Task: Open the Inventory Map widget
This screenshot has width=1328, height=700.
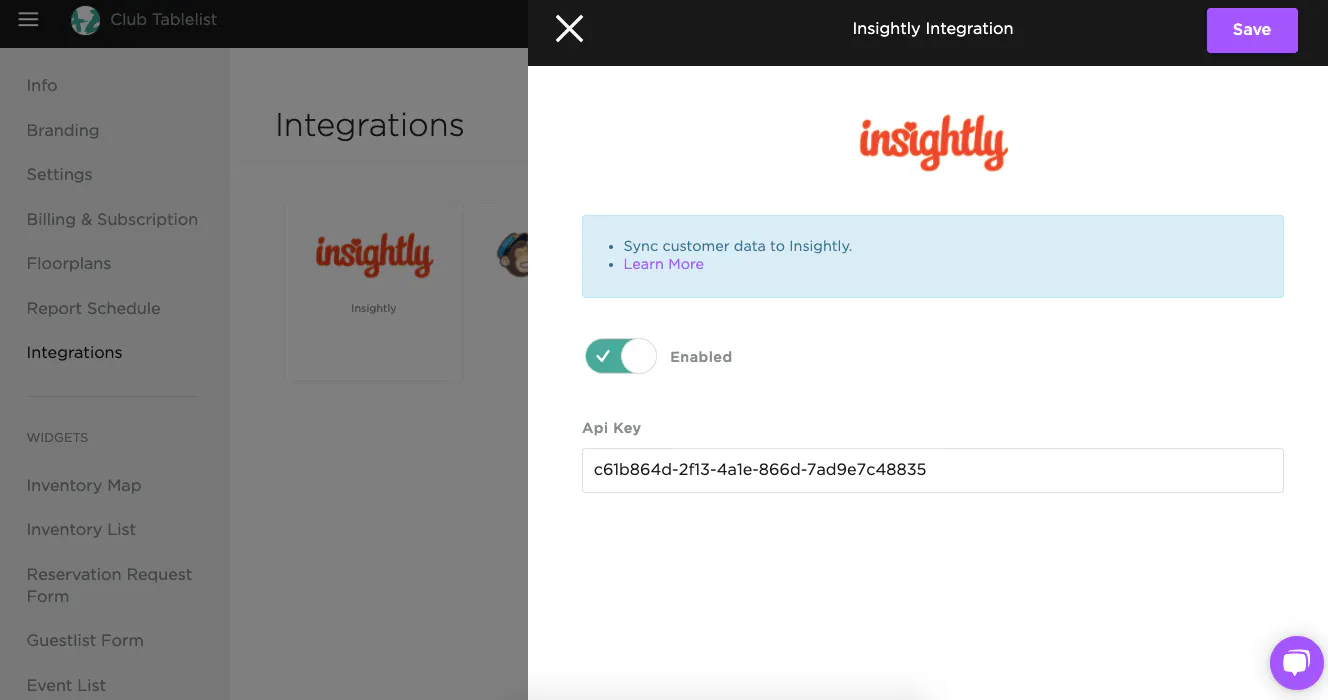Action: [x=84, y=486]
